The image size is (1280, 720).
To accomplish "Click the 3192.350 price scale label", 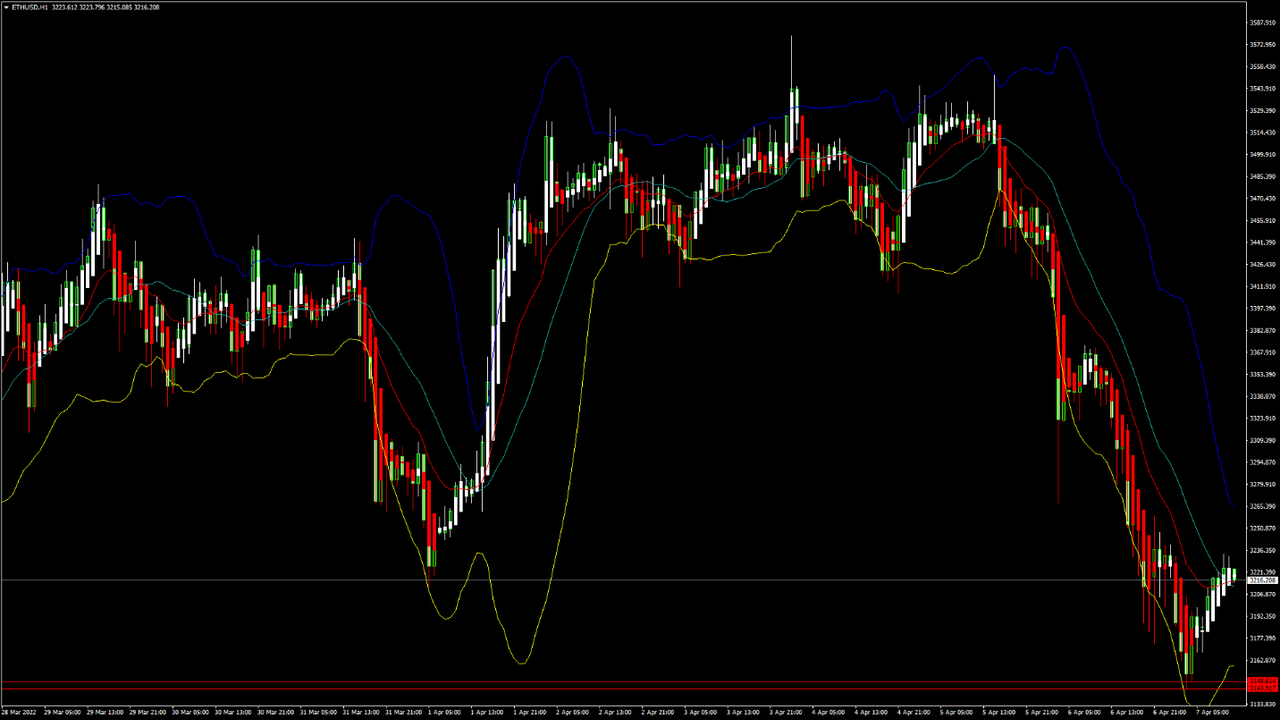I will (x=1263, y=616).
